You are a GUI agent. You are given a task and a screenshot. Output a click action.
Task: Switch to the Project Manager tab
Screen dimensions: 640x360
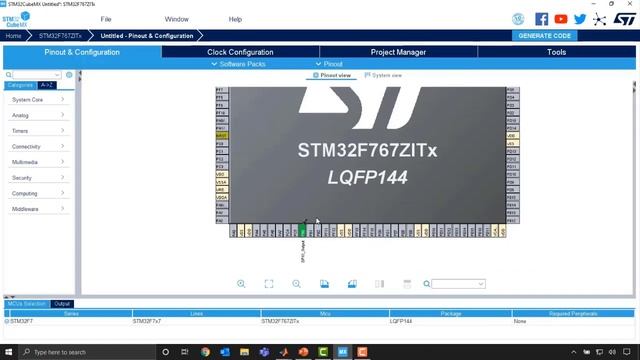[x=398, y=52]
